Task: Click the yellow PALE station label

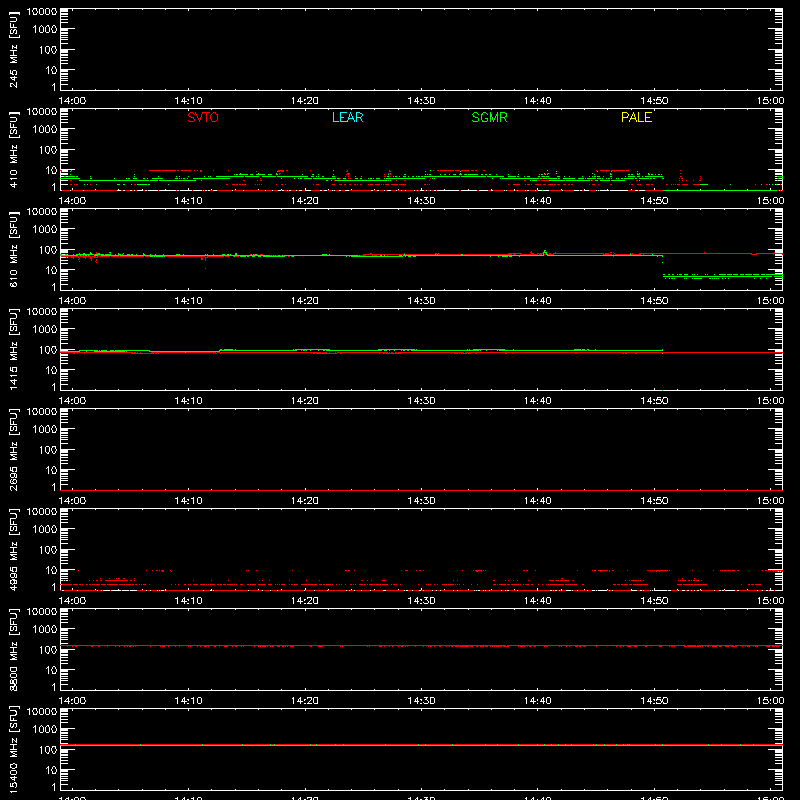Action: tap(636, 117)
